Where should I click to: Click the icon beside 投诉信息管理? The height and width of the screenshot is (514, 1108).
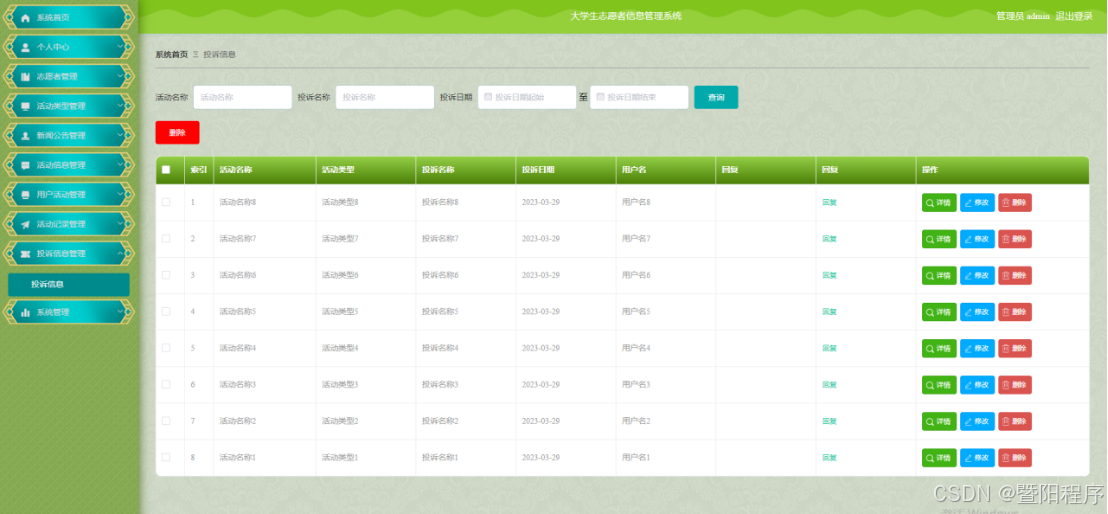click(25, 254)
